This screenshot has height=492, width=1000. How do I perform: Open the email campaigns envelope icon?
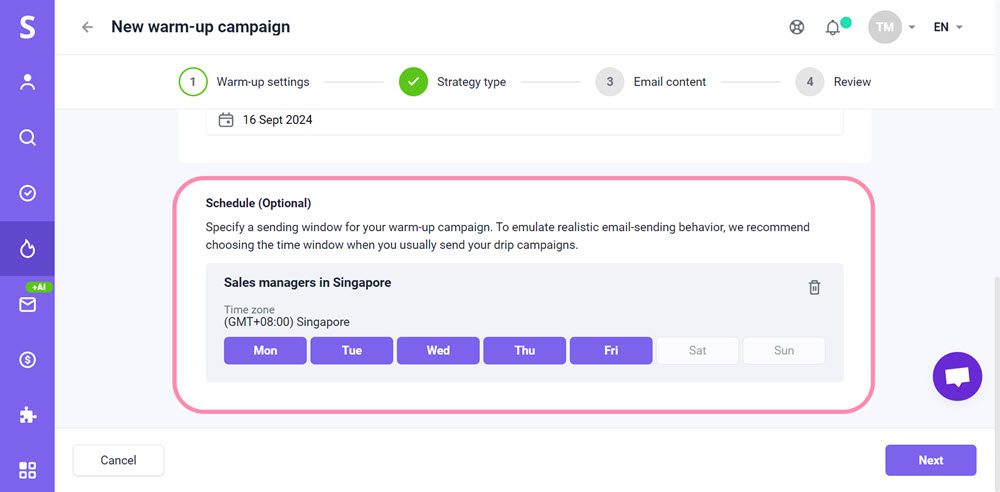tap(27, 304)
